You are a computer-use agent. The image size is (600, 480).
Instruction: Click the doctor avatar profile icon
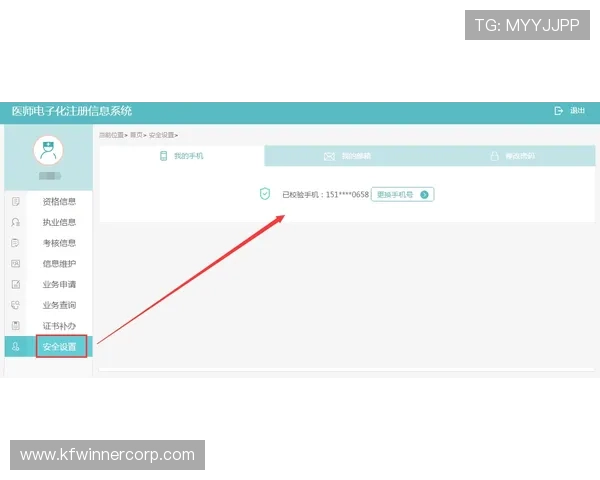(47, 151)
